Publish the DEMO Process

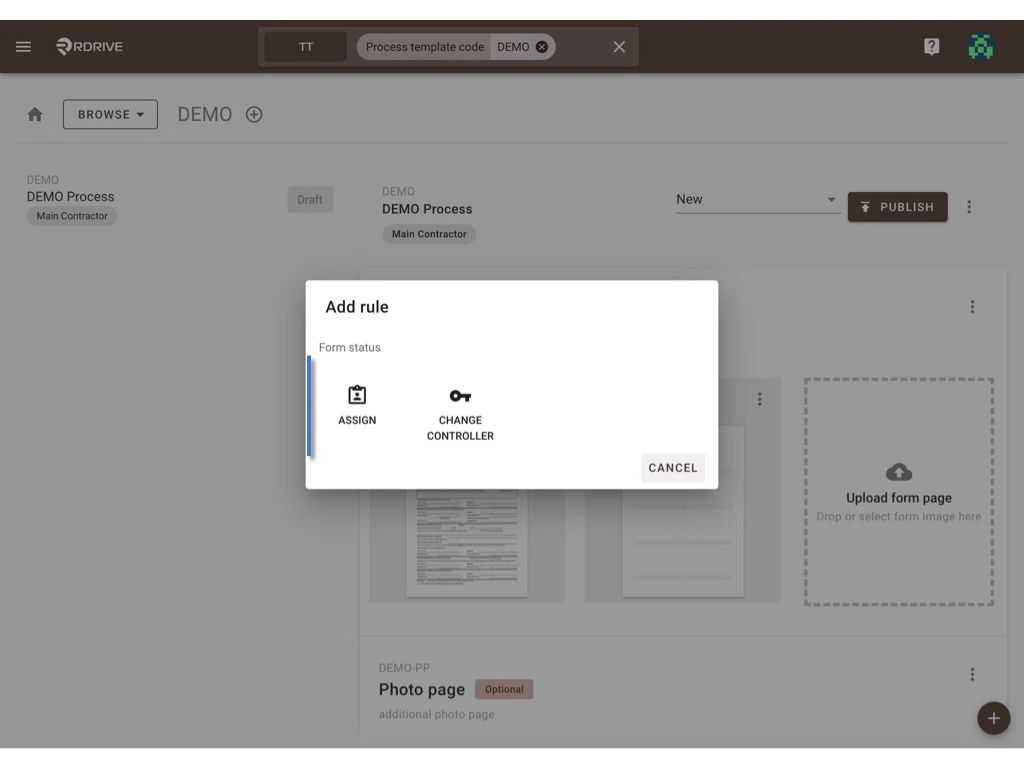click(897, 207)
